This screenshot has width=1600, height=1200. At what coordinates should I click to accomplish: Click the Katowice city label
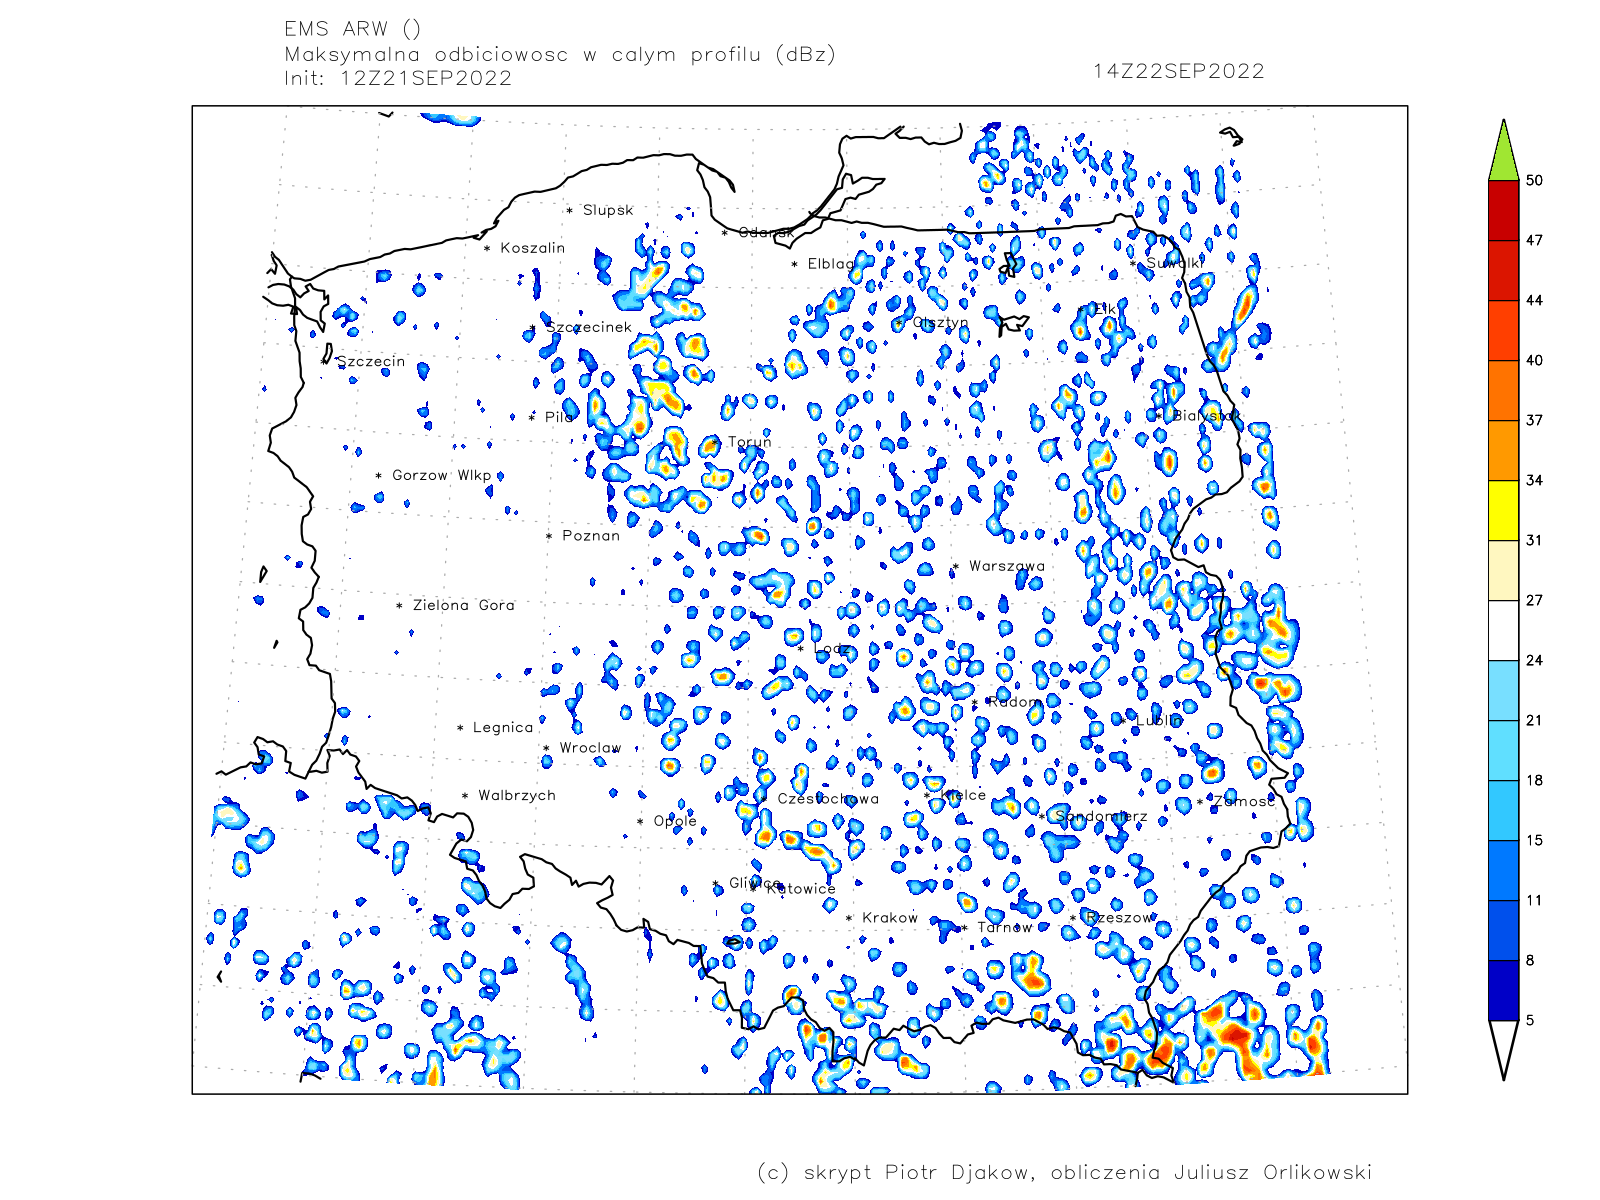tap(800, 888)
